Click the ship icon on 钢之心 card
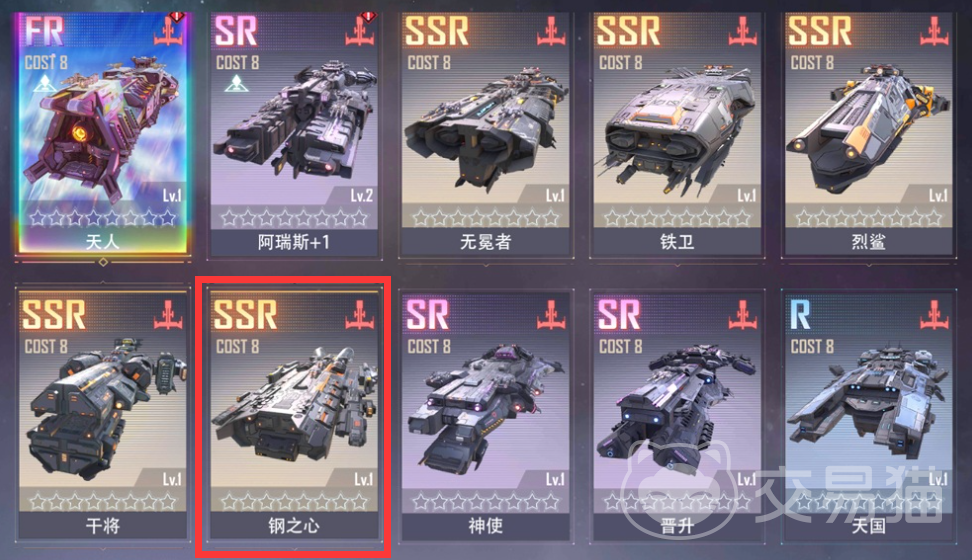 [360, 315]
